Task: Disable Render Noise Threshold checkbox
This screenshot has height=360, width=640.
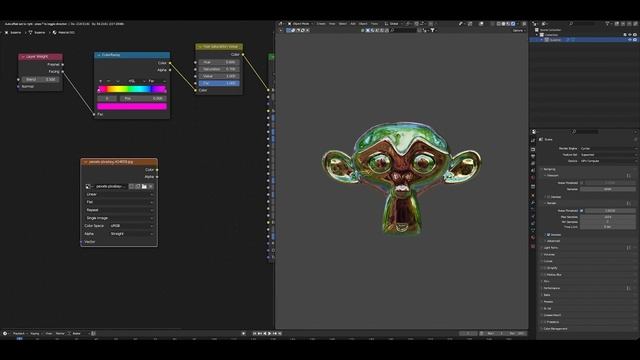Action: [582, 211]
